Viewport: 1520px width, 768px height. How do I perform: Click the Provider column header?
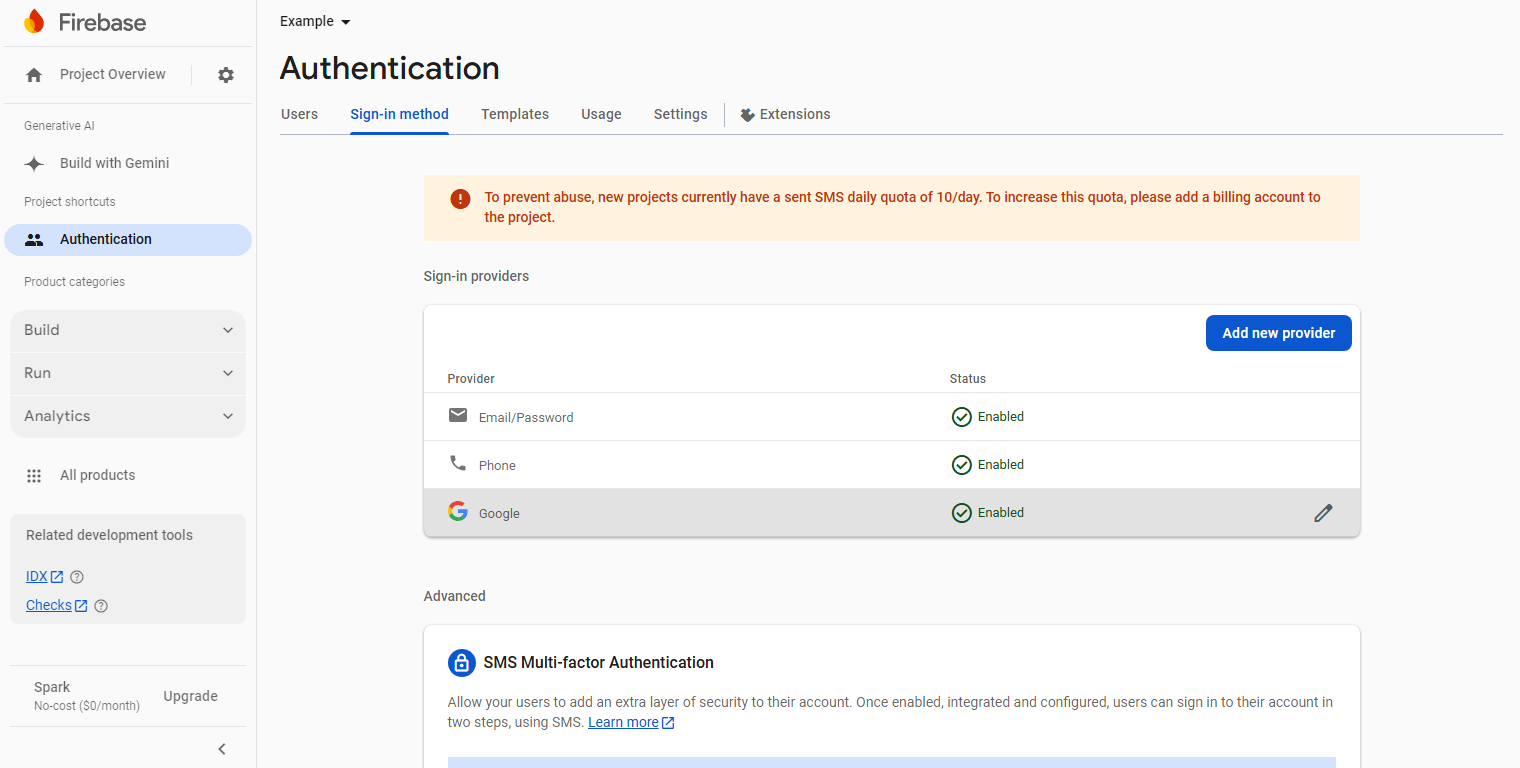click(x=471, y=379)
